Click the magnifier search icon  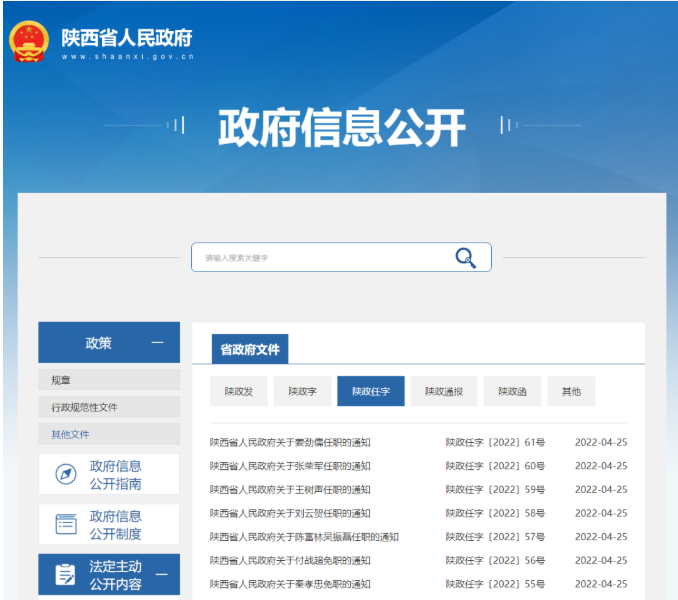tap(466, 258)
